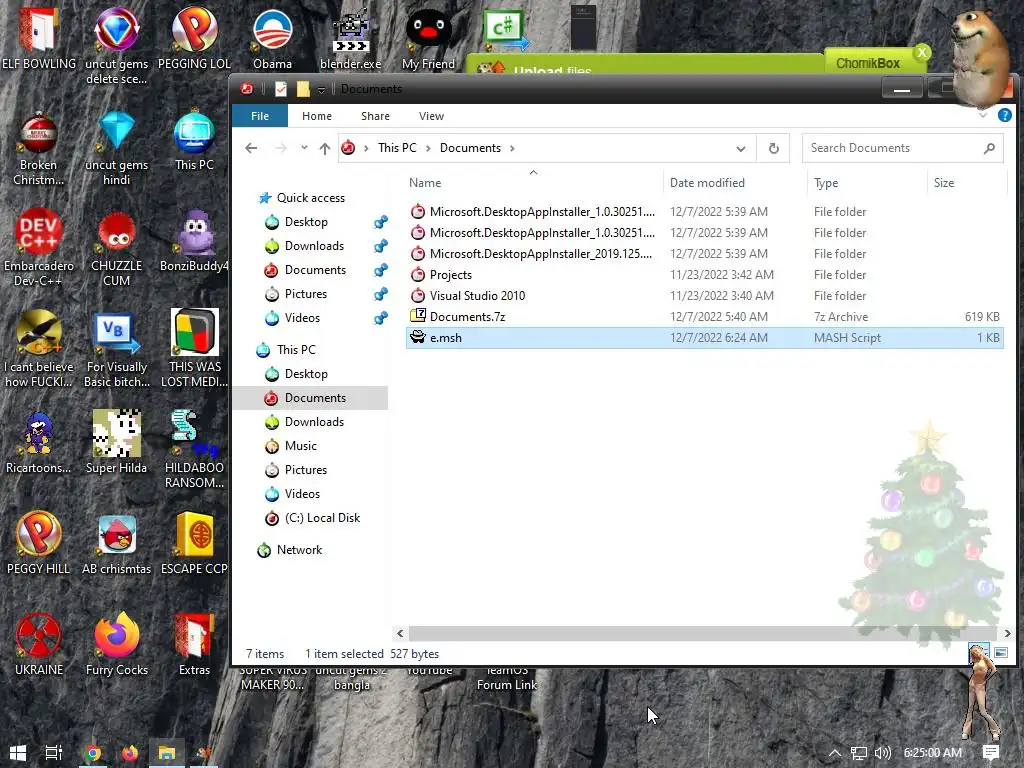This screenshot has width=1024, height=768.
Task: Open the Windows Start menu
Action: pos(18,753)
